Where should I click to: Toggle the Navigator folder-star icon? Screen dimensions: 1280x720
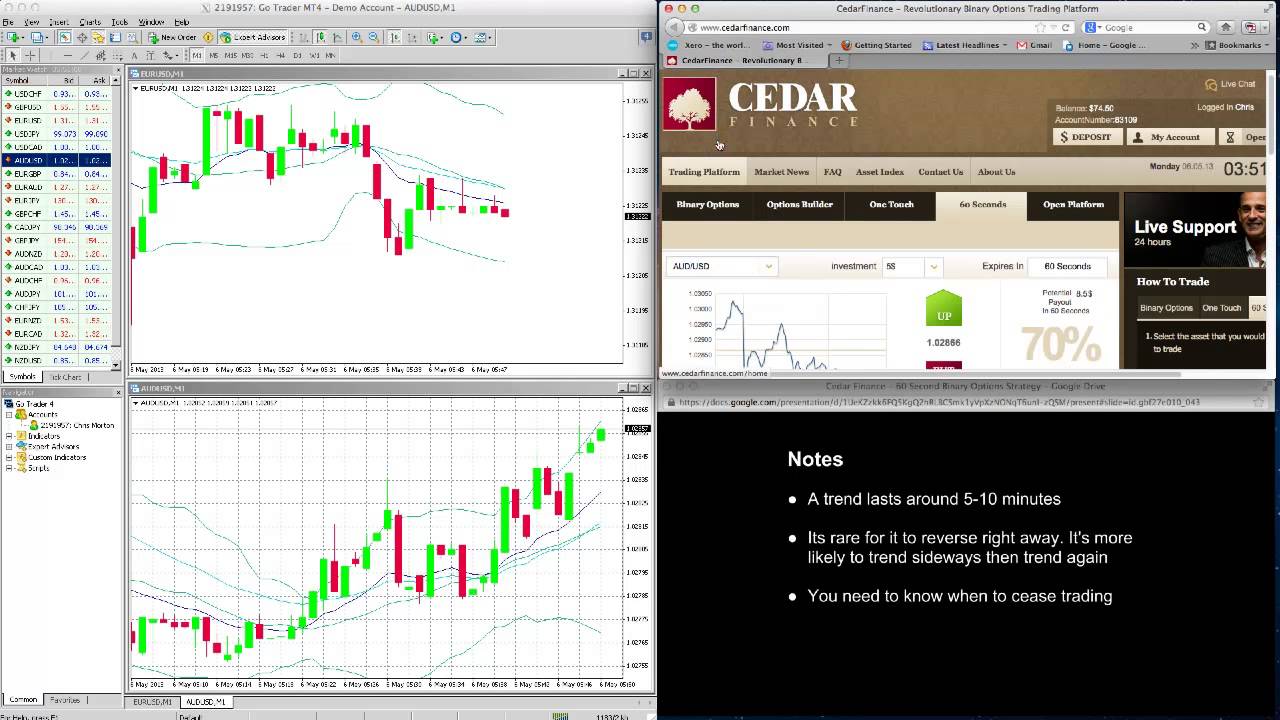pos(99,37)
